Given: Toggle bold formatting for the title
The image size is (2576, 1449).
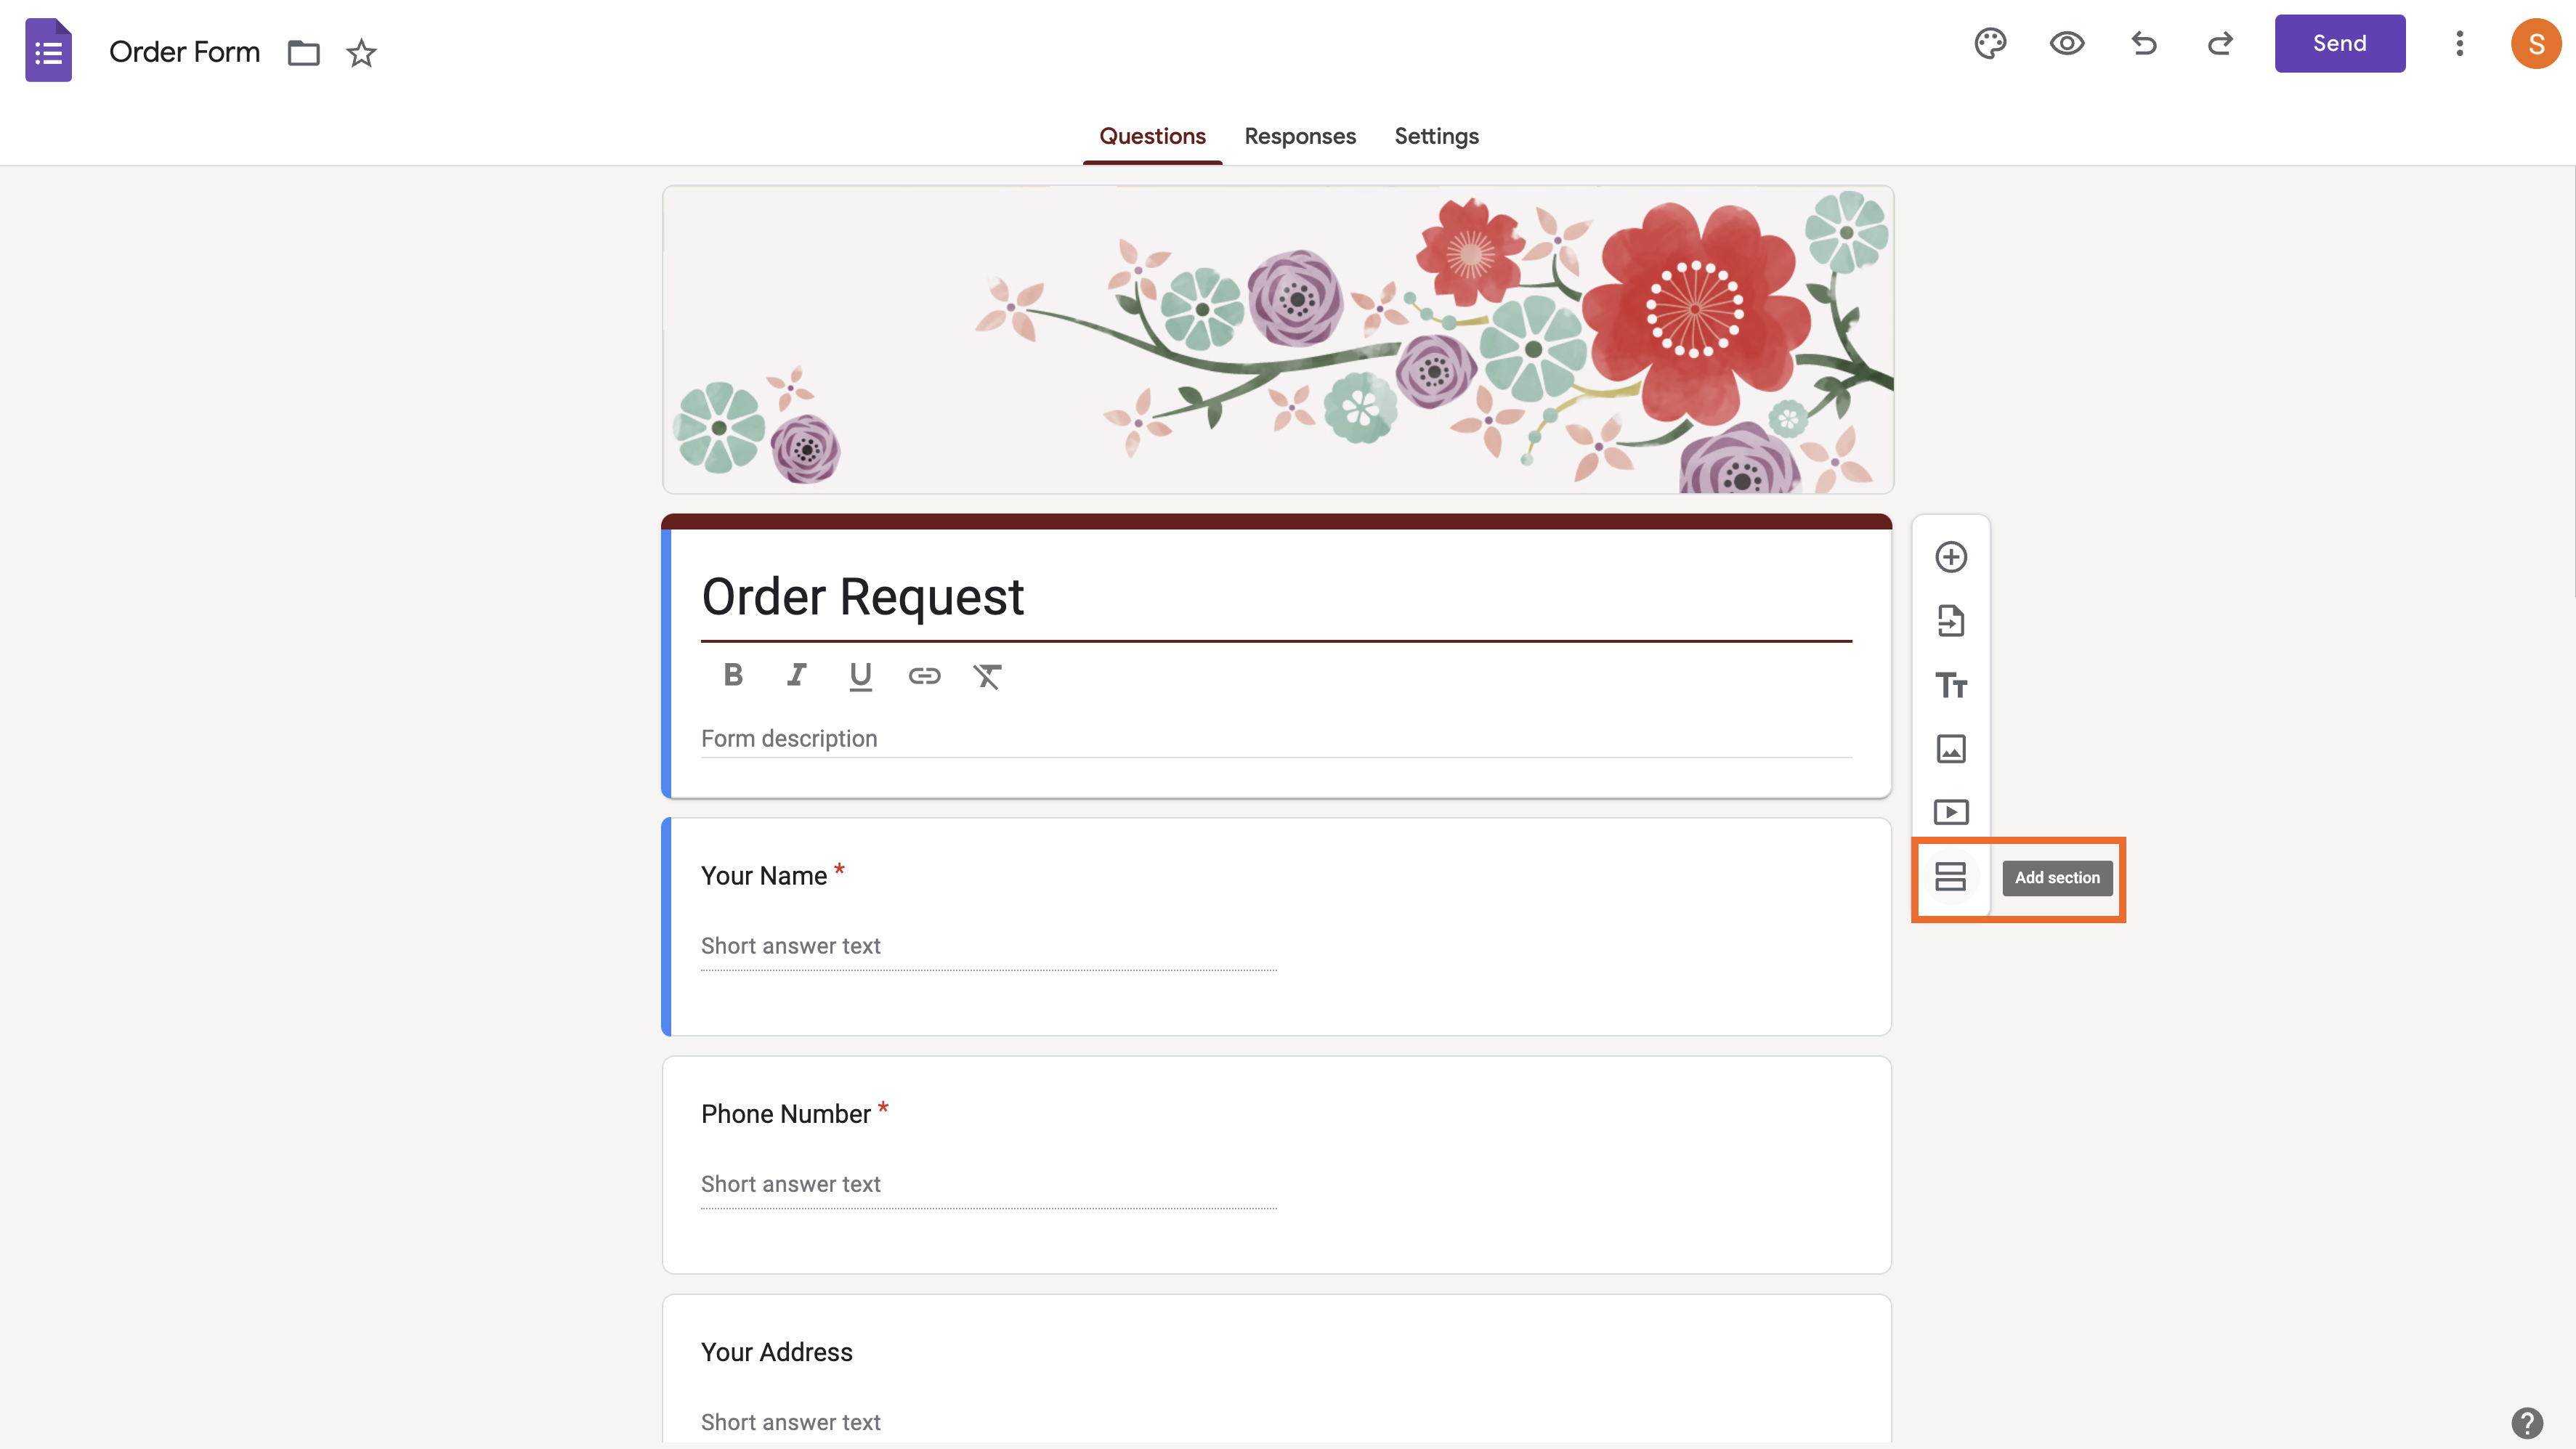Looking at the screenshot, I should pyautogui.click(x=733, y=676).
